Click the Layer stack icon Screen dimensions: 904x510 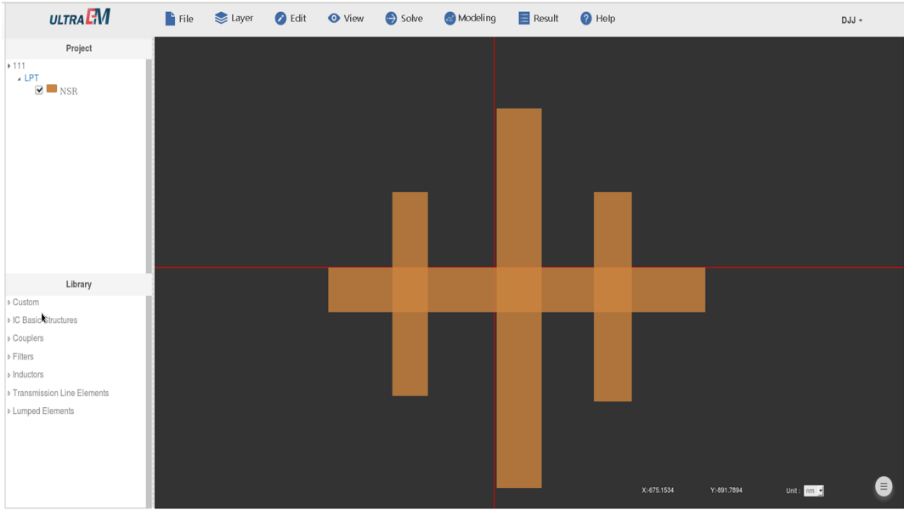[x=221, y=18]
